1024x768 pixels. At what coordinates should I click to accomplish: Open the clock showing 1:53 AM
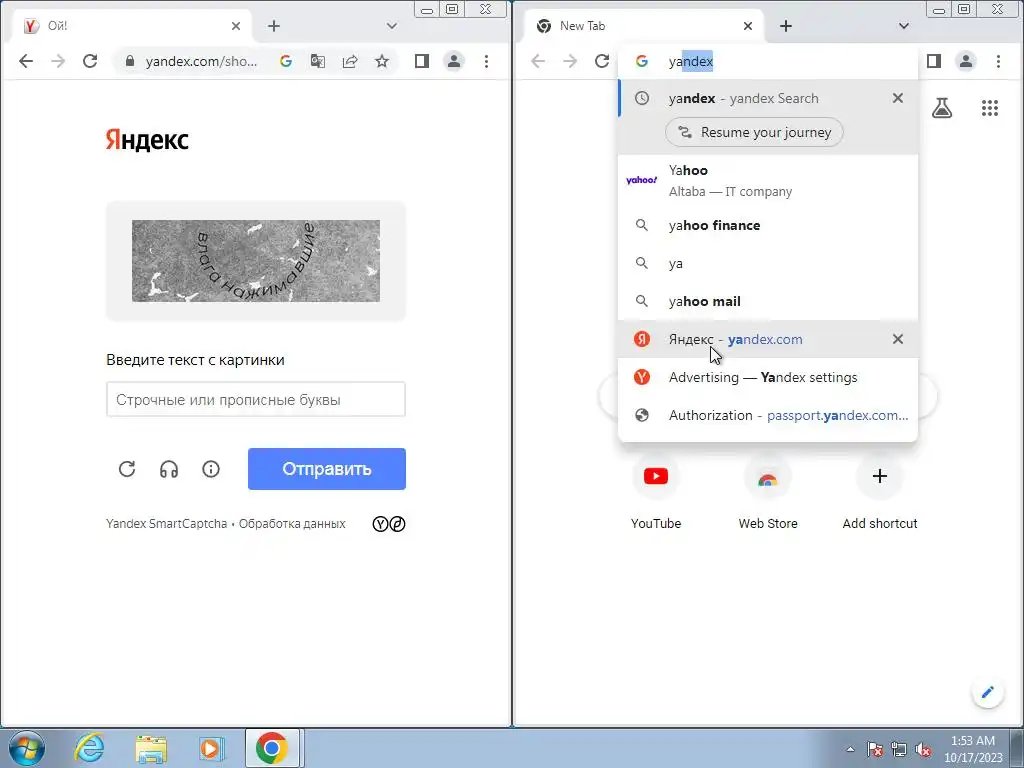(973, 749)
